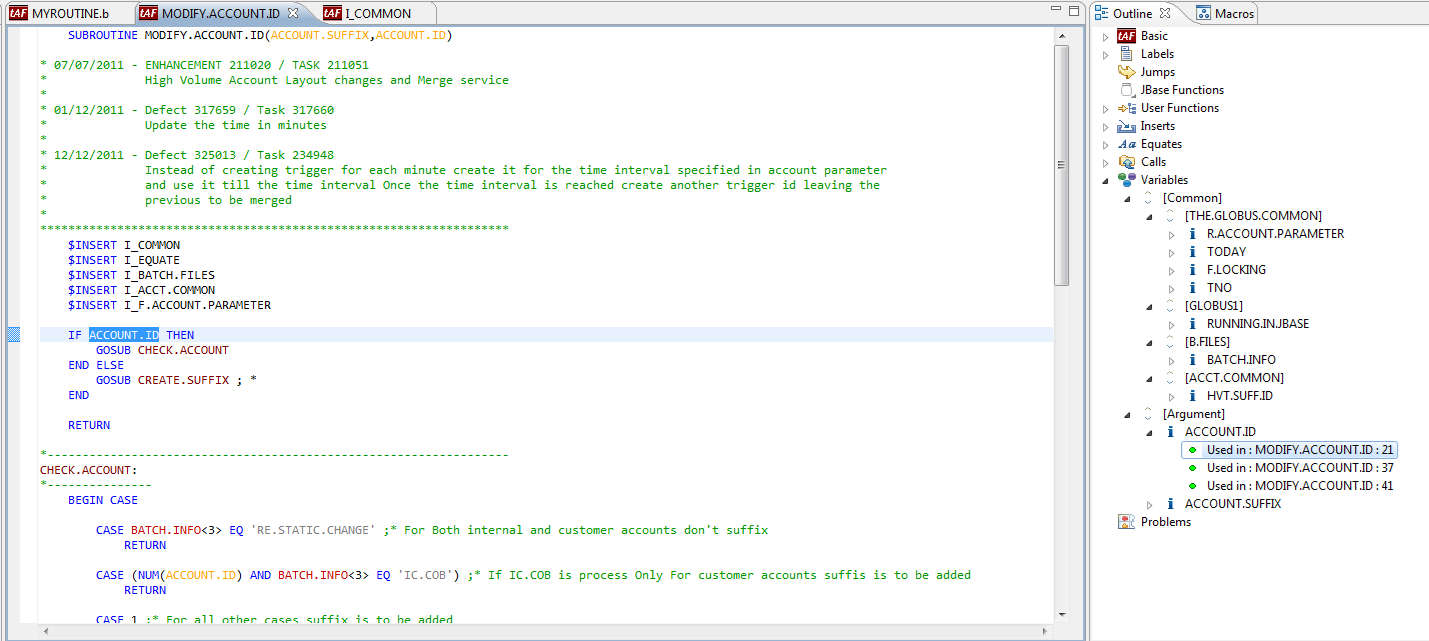Click the Variables colored-balls icon

1126,180
